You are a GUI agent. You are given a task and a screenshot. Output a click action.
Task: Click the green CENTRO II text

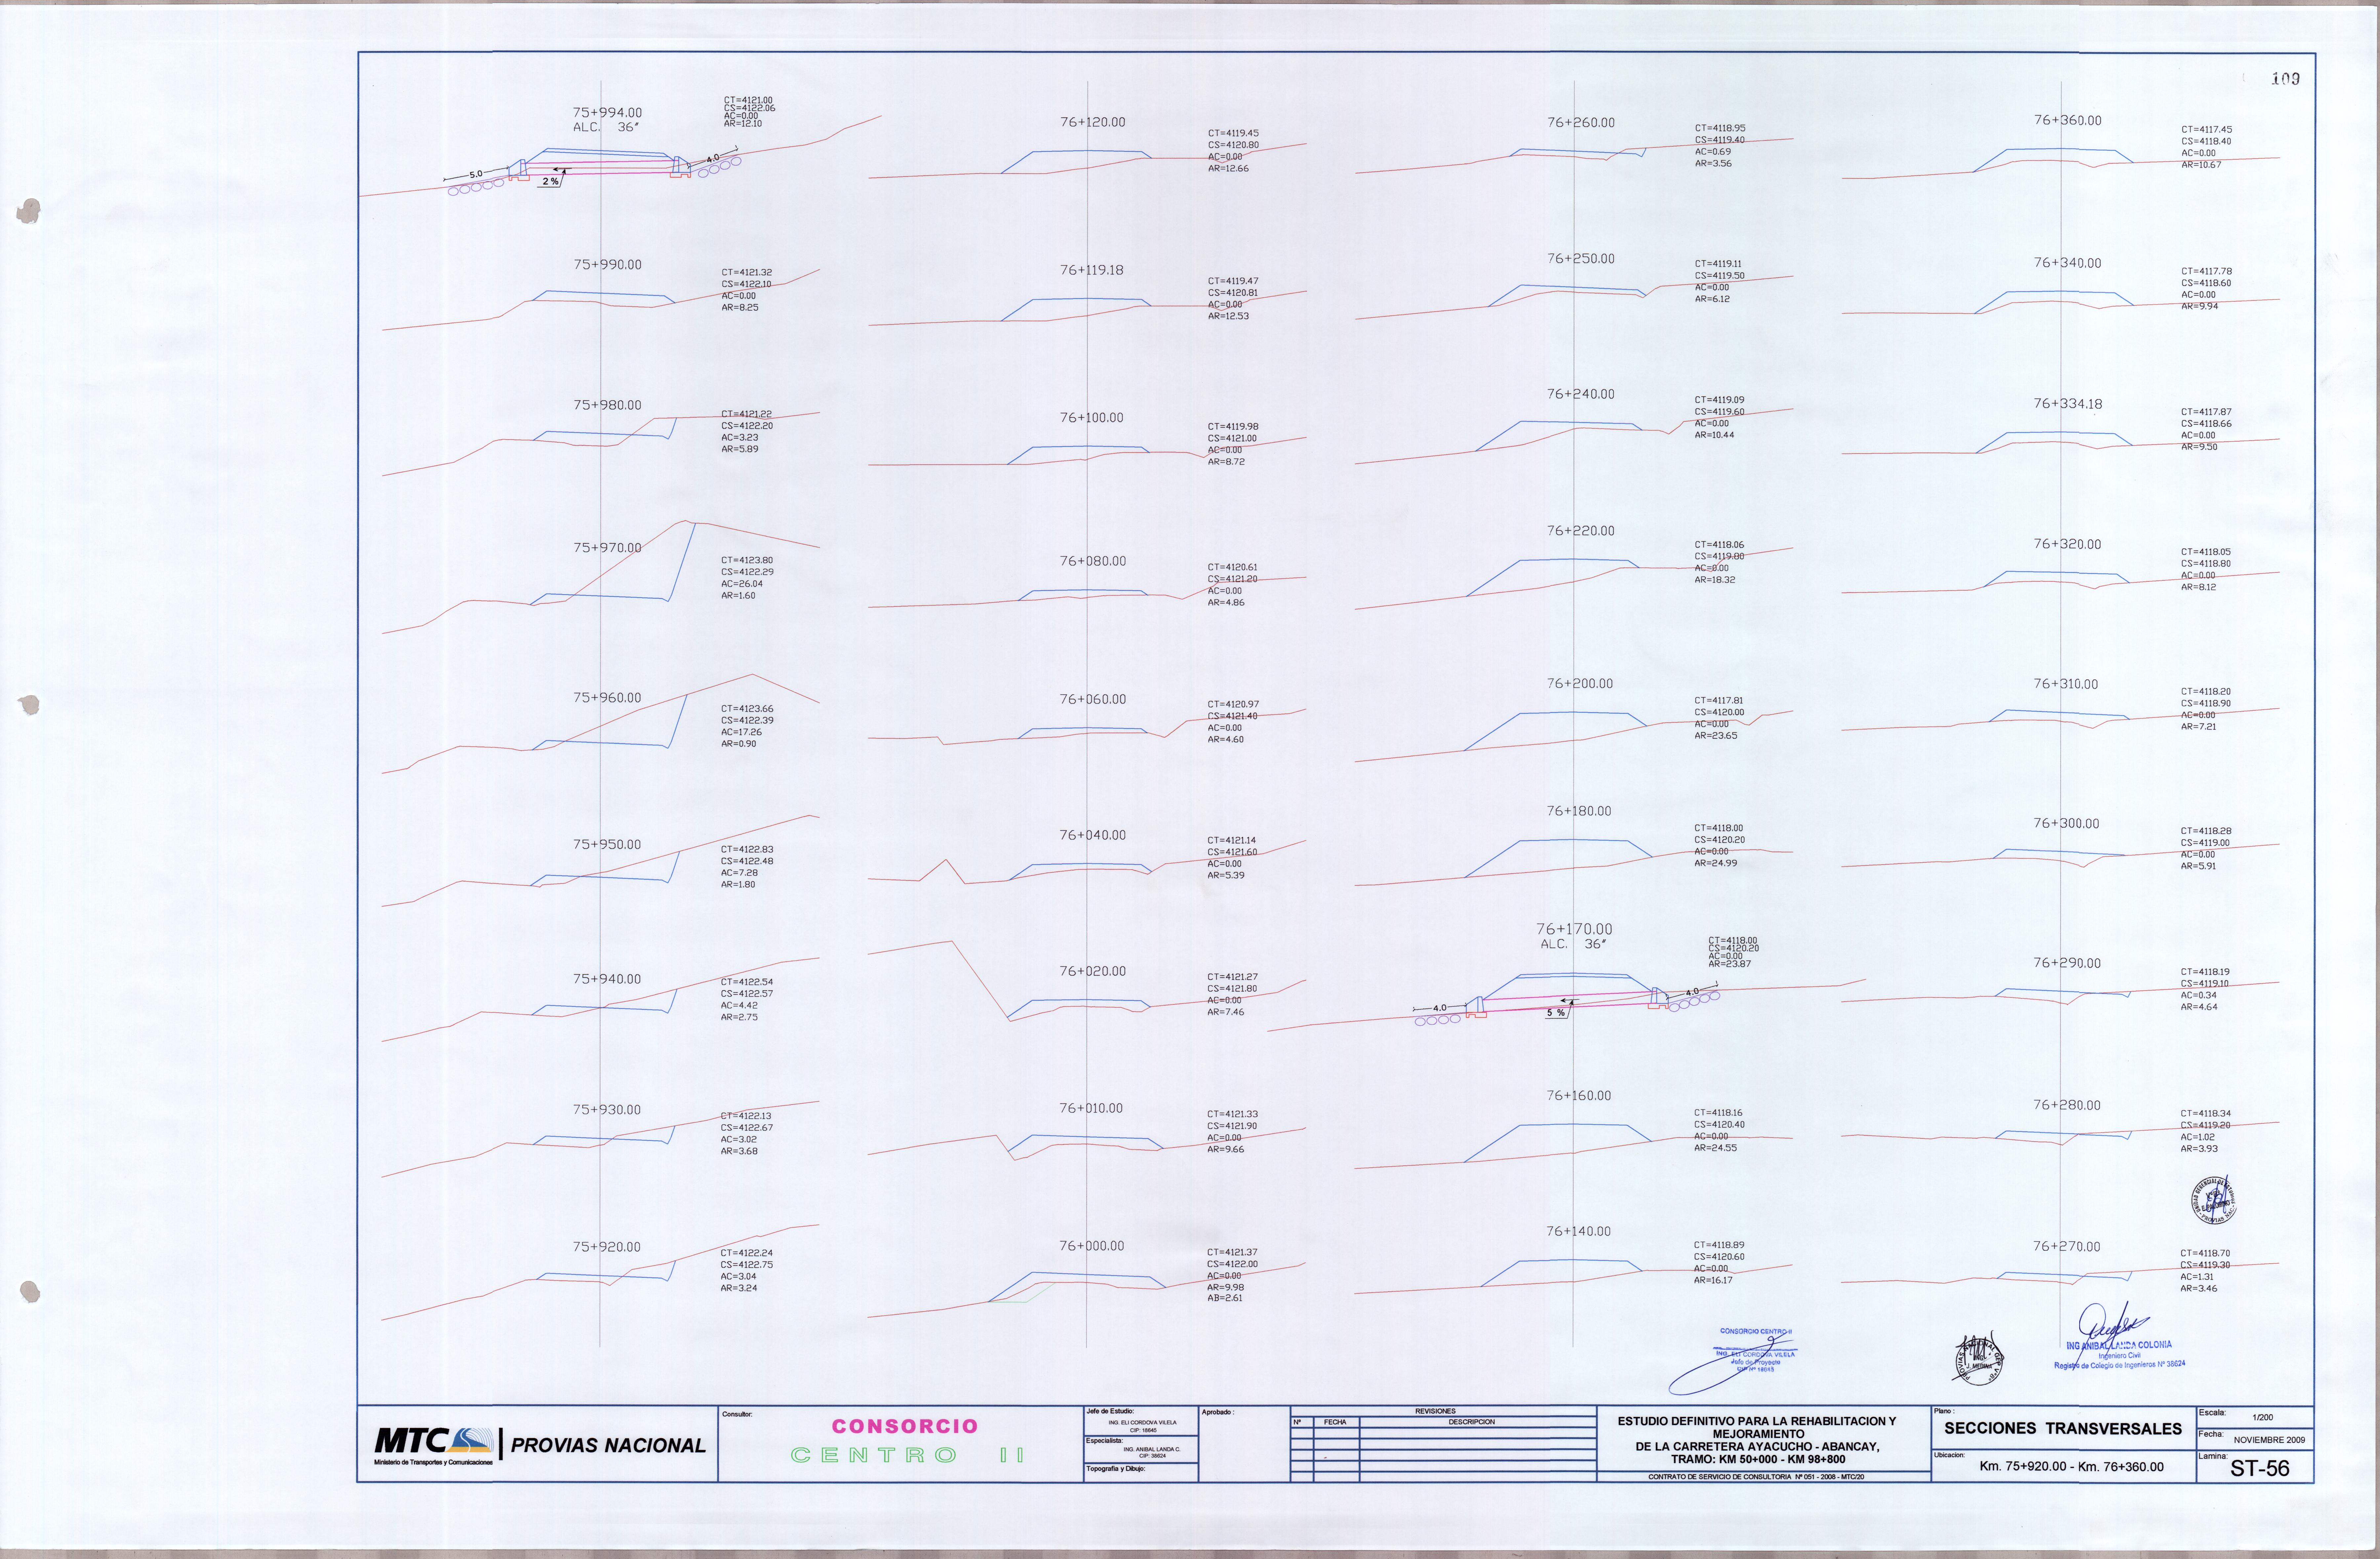click(908, 1455)
